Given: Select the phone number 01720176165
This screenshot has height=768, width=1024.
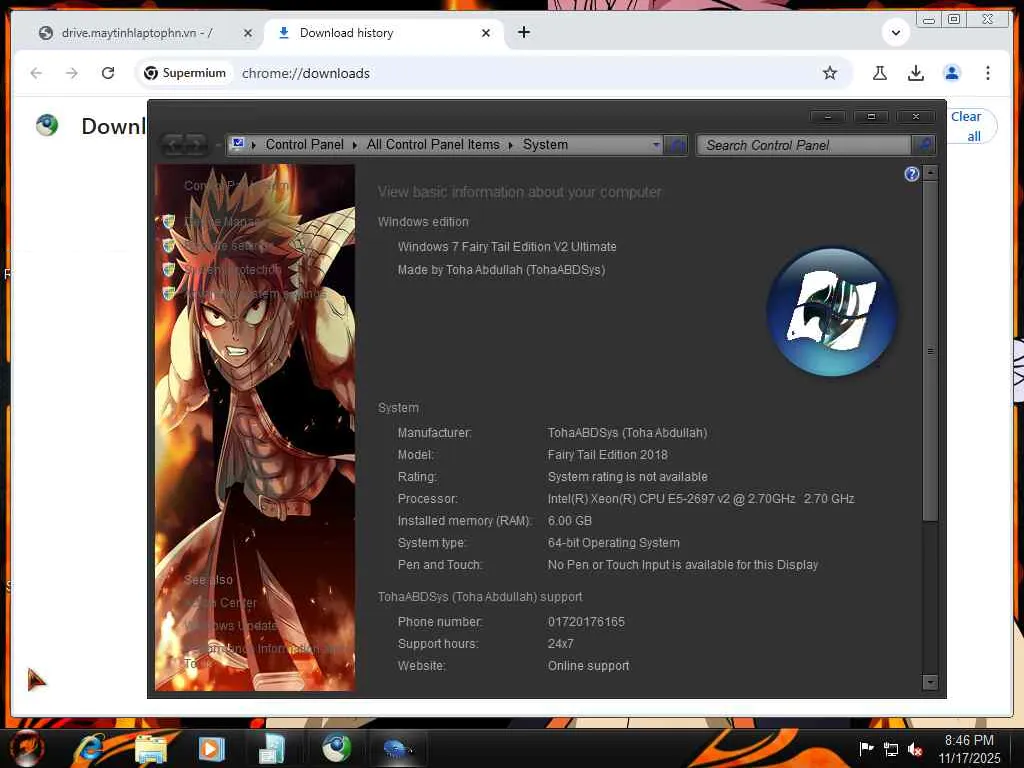Looking at the screenshot, I should (x=586, y=622).
